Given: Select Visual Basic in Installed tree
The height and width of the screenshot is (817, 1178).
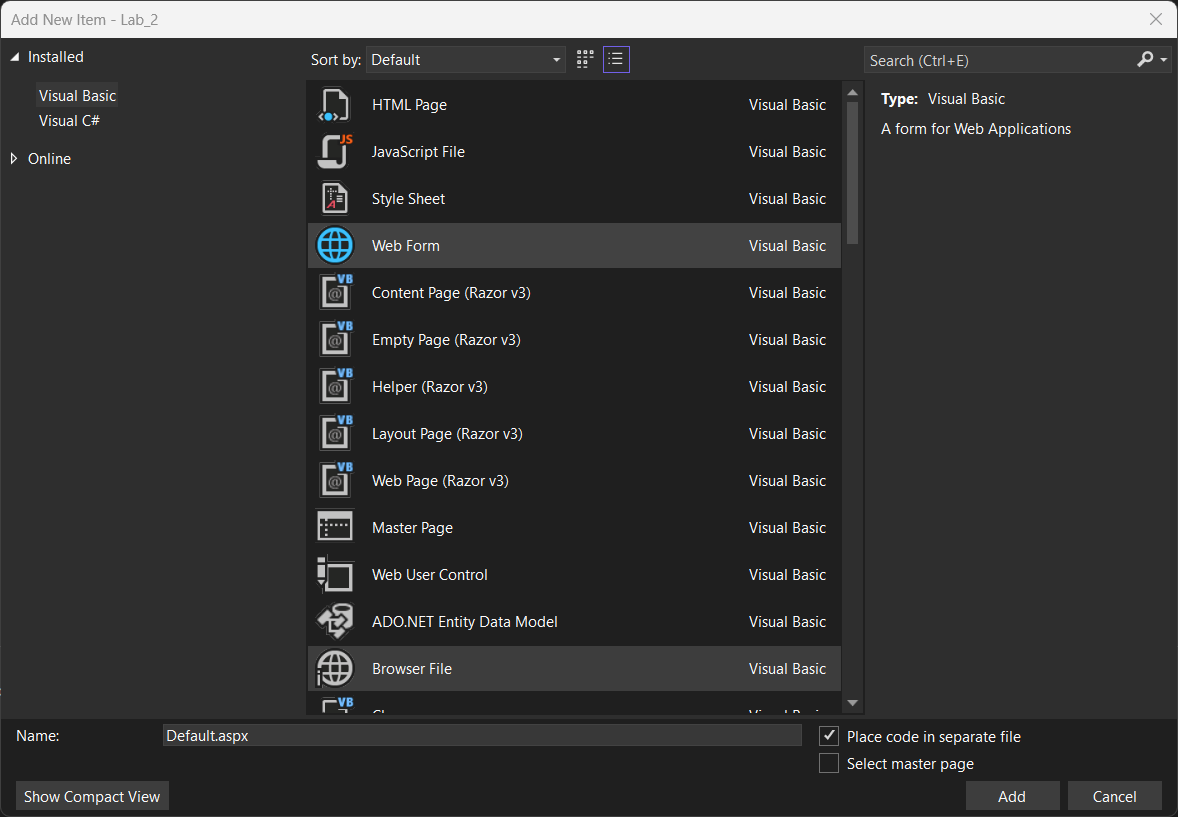Looking at the screenshot, I should [77, 95].
